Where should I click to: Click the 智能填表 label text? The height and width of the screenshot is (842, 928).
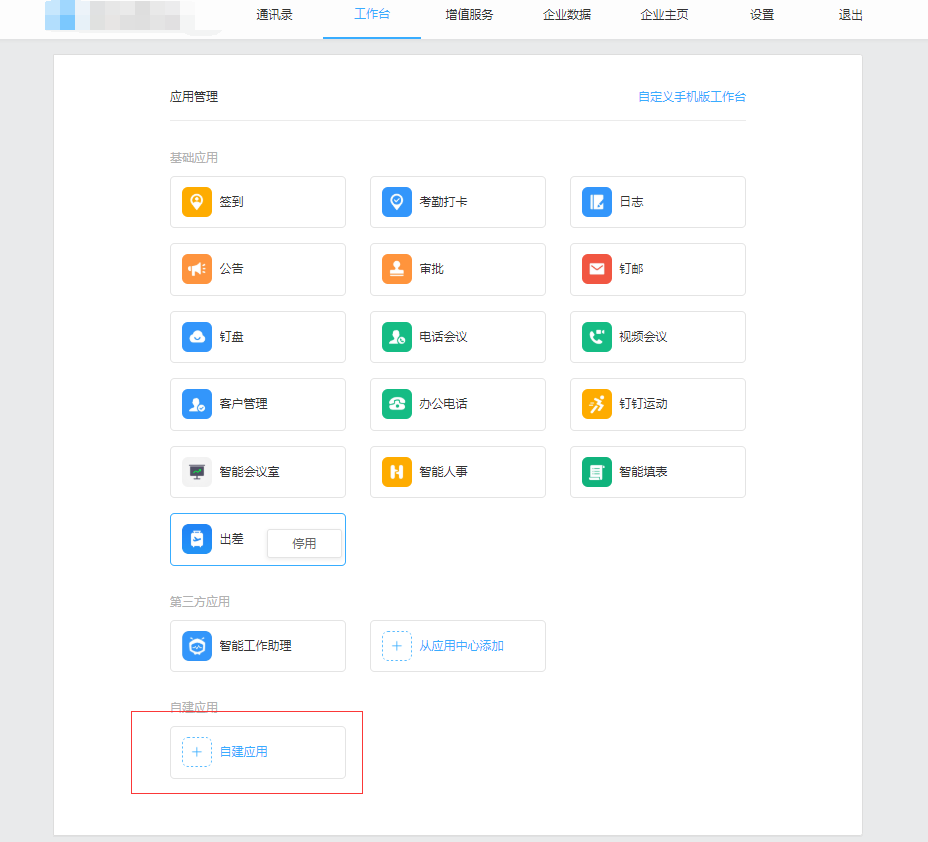coord(643,472)
